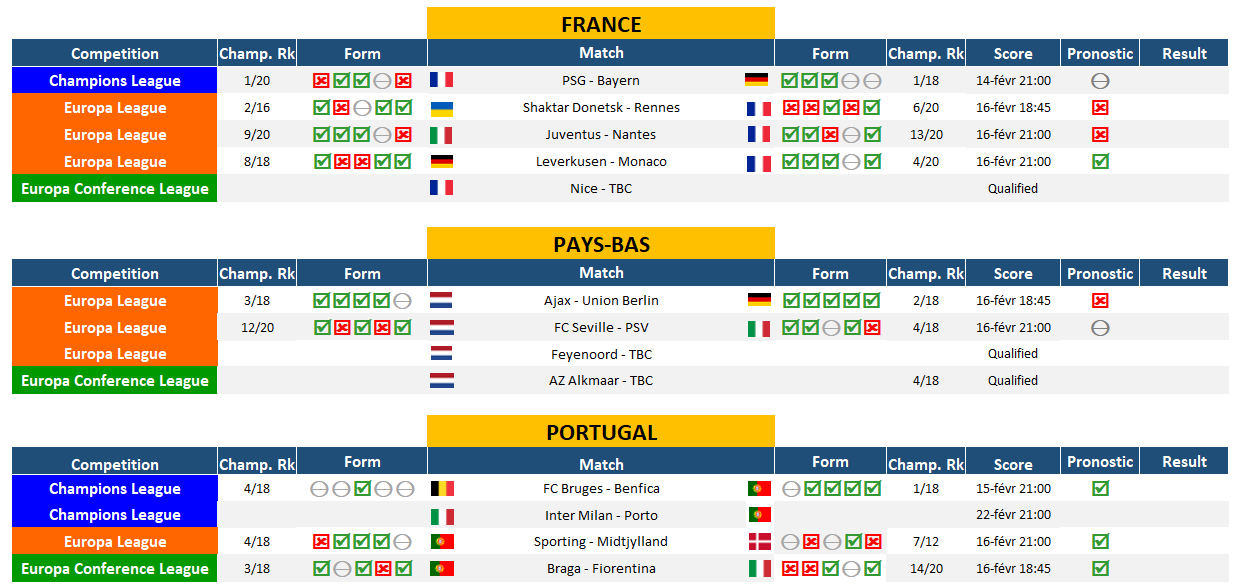Click the Ukrainian flag beside Shaktar Donetsk
Screen dimensions: 1242x585
click(x=441, y=108)
